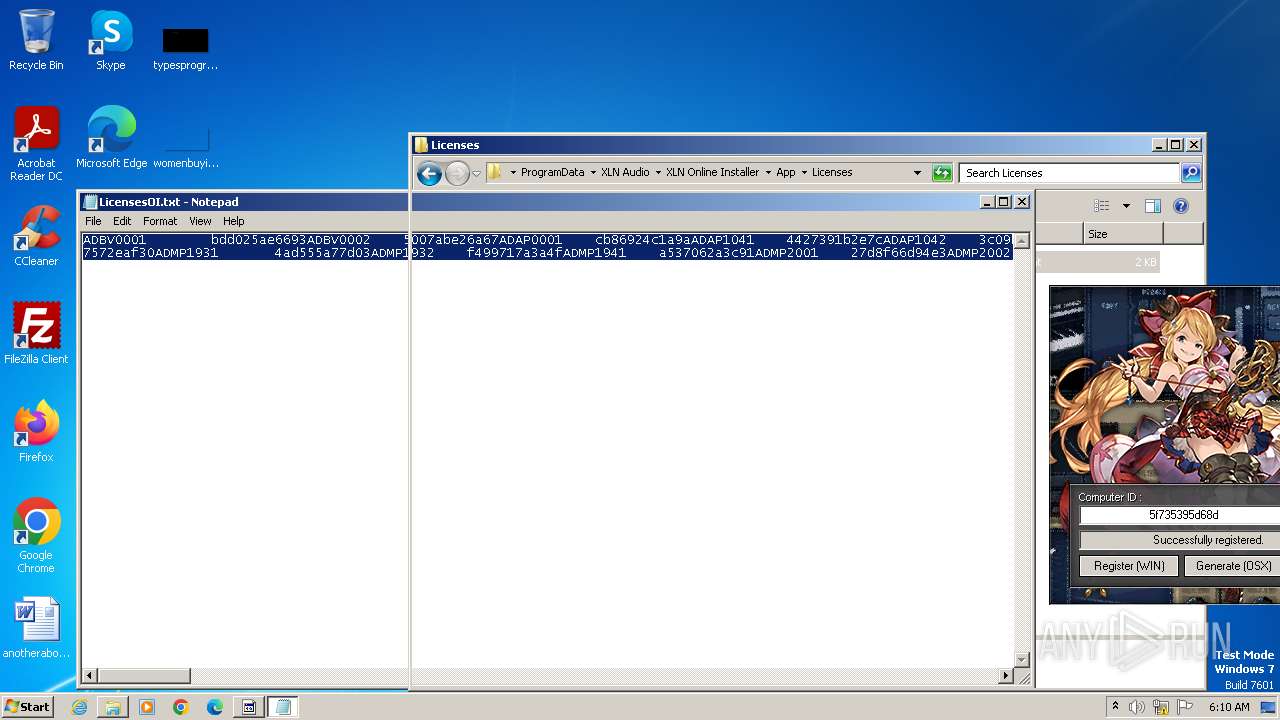
Task: Launch Skype from the desktop
Action: tap(110, 40)
